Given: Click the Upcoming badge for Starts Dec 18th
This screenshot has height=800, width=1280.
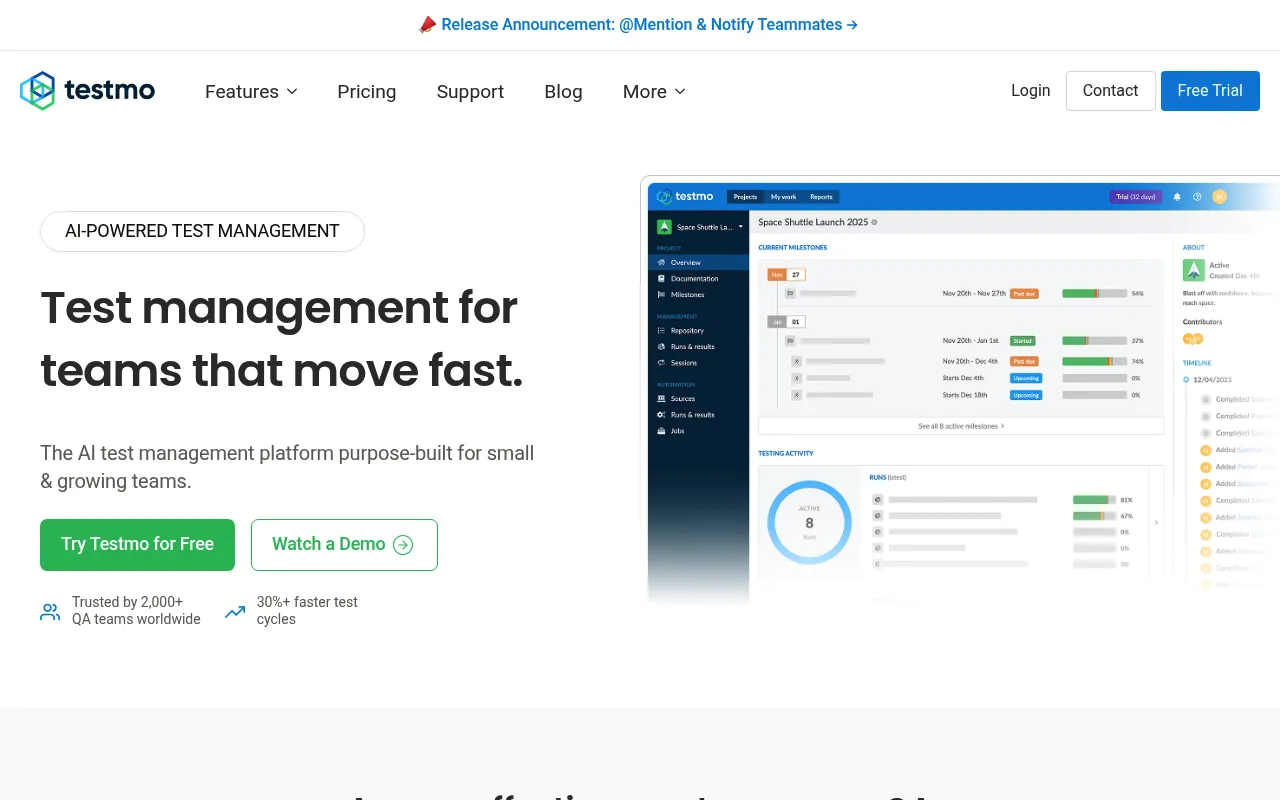Looking at the screenshot, I should tap(1026, 395).
